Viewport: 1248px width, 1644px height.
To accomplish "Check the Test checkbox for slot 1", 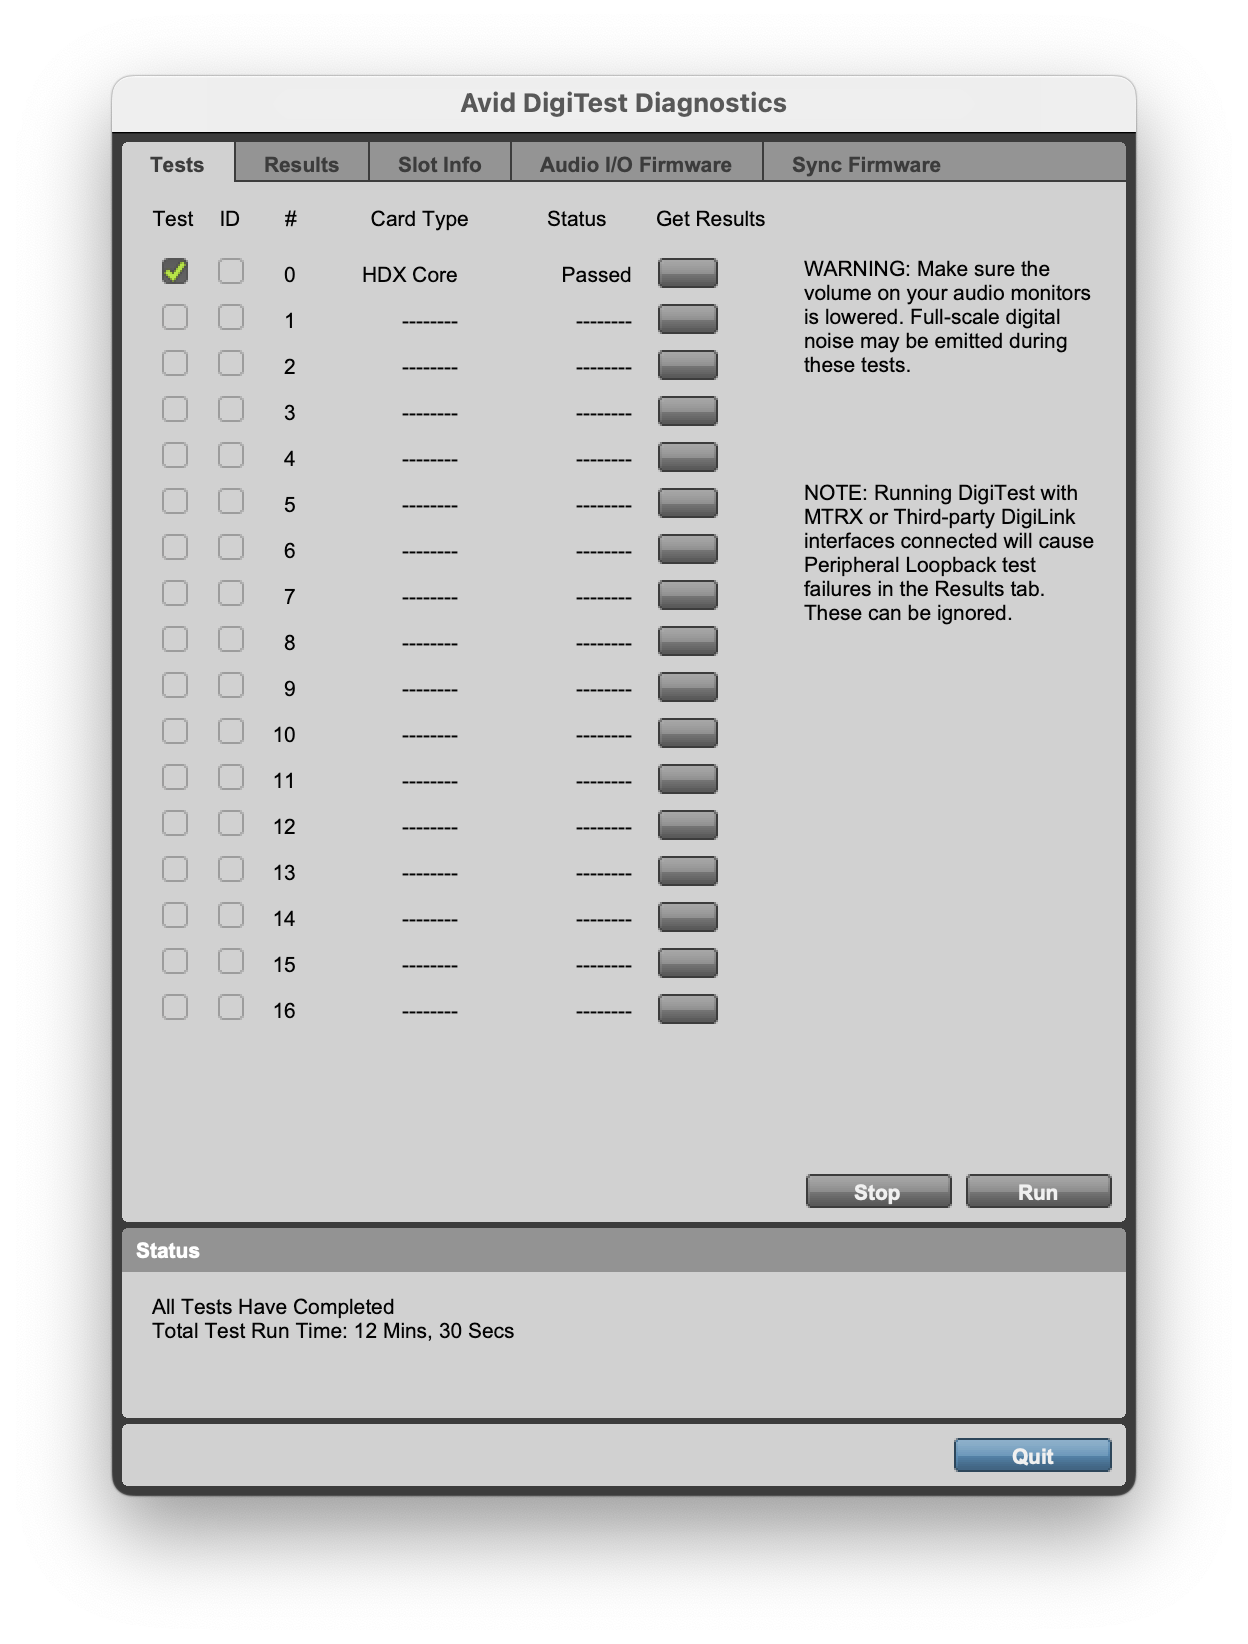I will pos(175,317).
